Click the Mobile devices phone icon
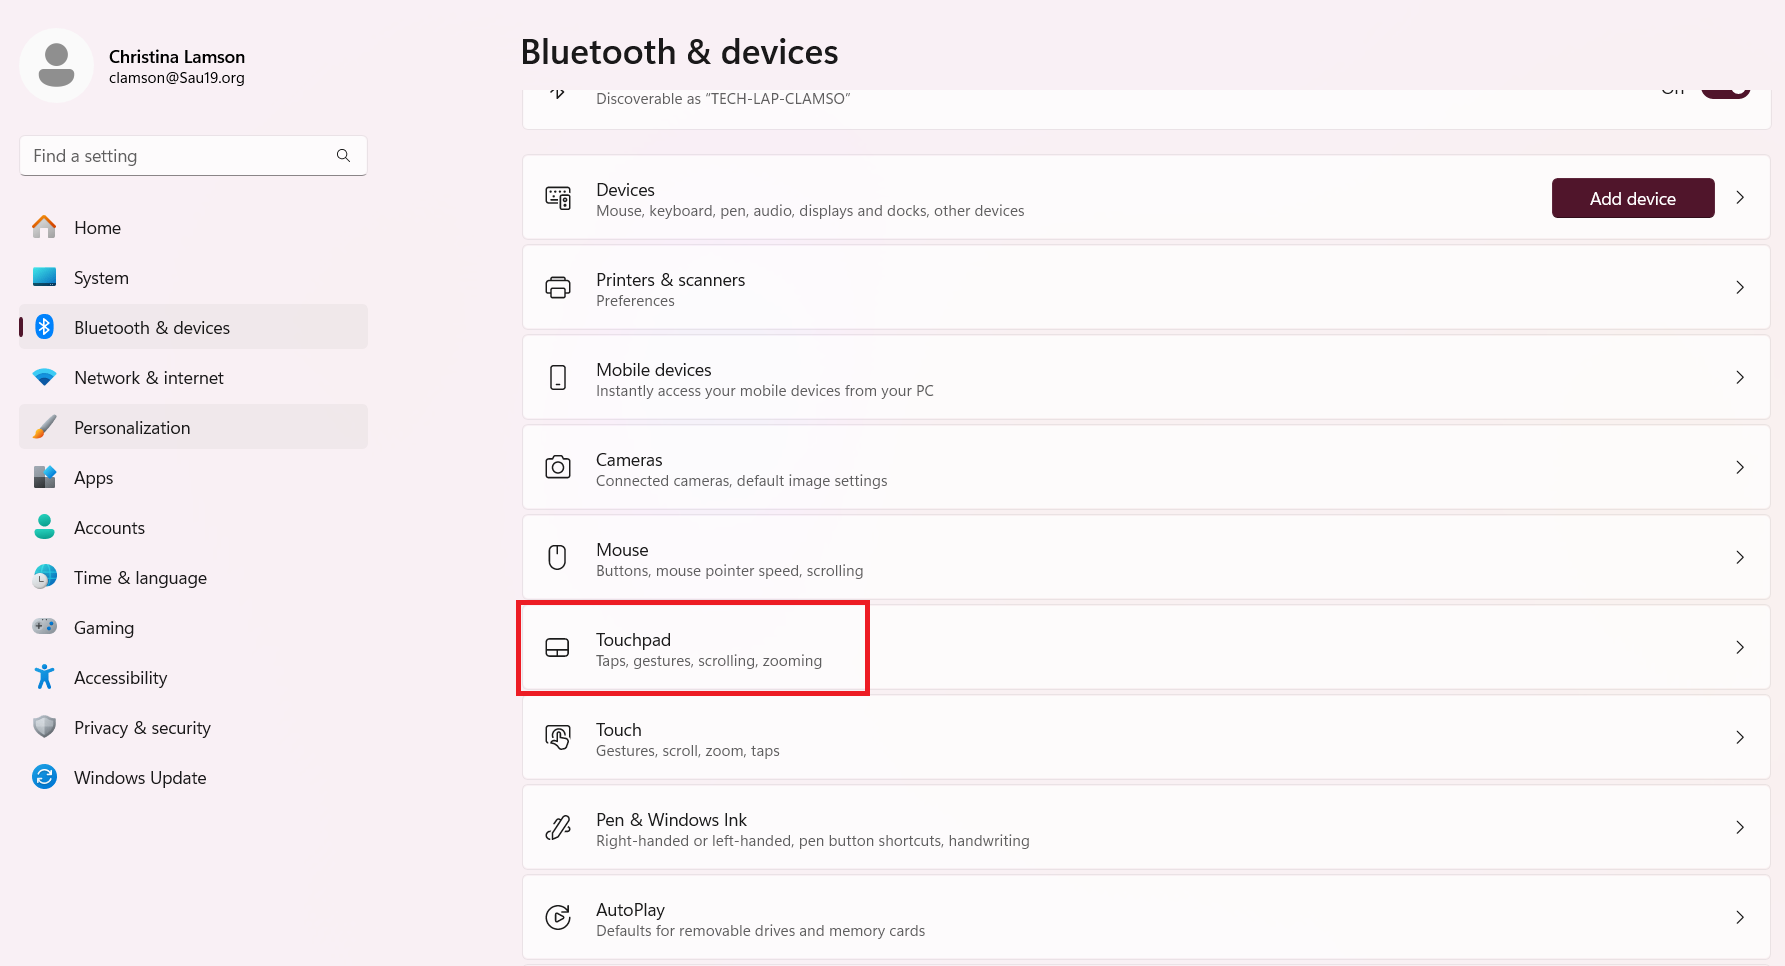This screenshot has height=966, width=1785. pos(558,377)
